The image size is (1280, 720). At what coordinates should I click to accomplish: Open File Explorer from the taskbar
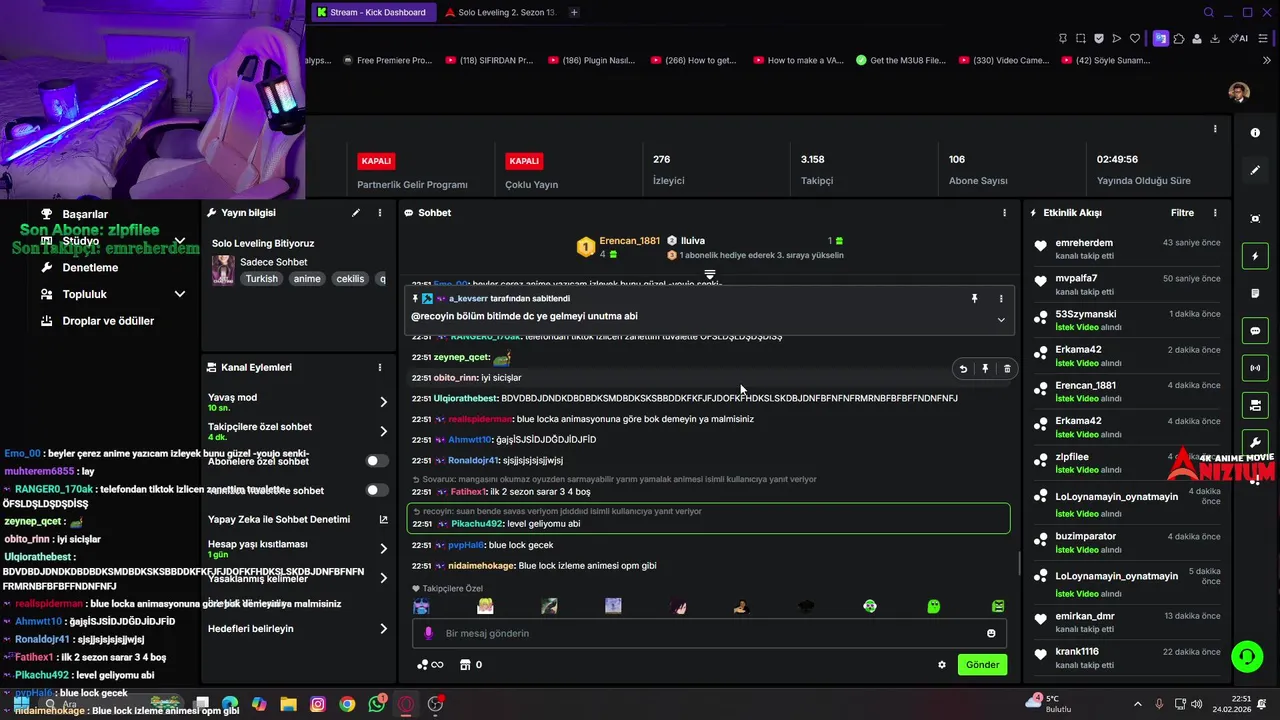288,704
